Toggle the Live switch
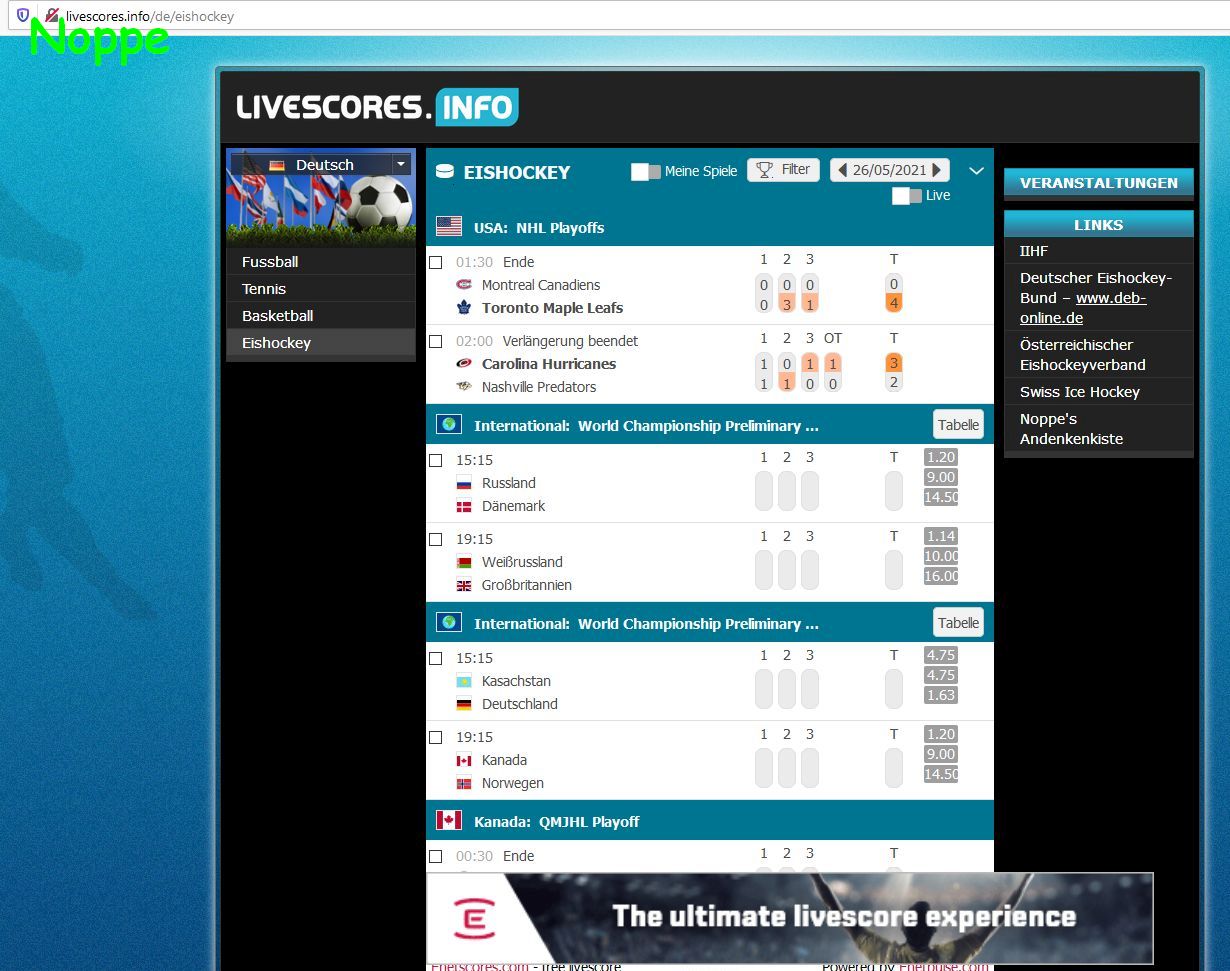Screen dimensions: 1230x971 click(907, 196)
